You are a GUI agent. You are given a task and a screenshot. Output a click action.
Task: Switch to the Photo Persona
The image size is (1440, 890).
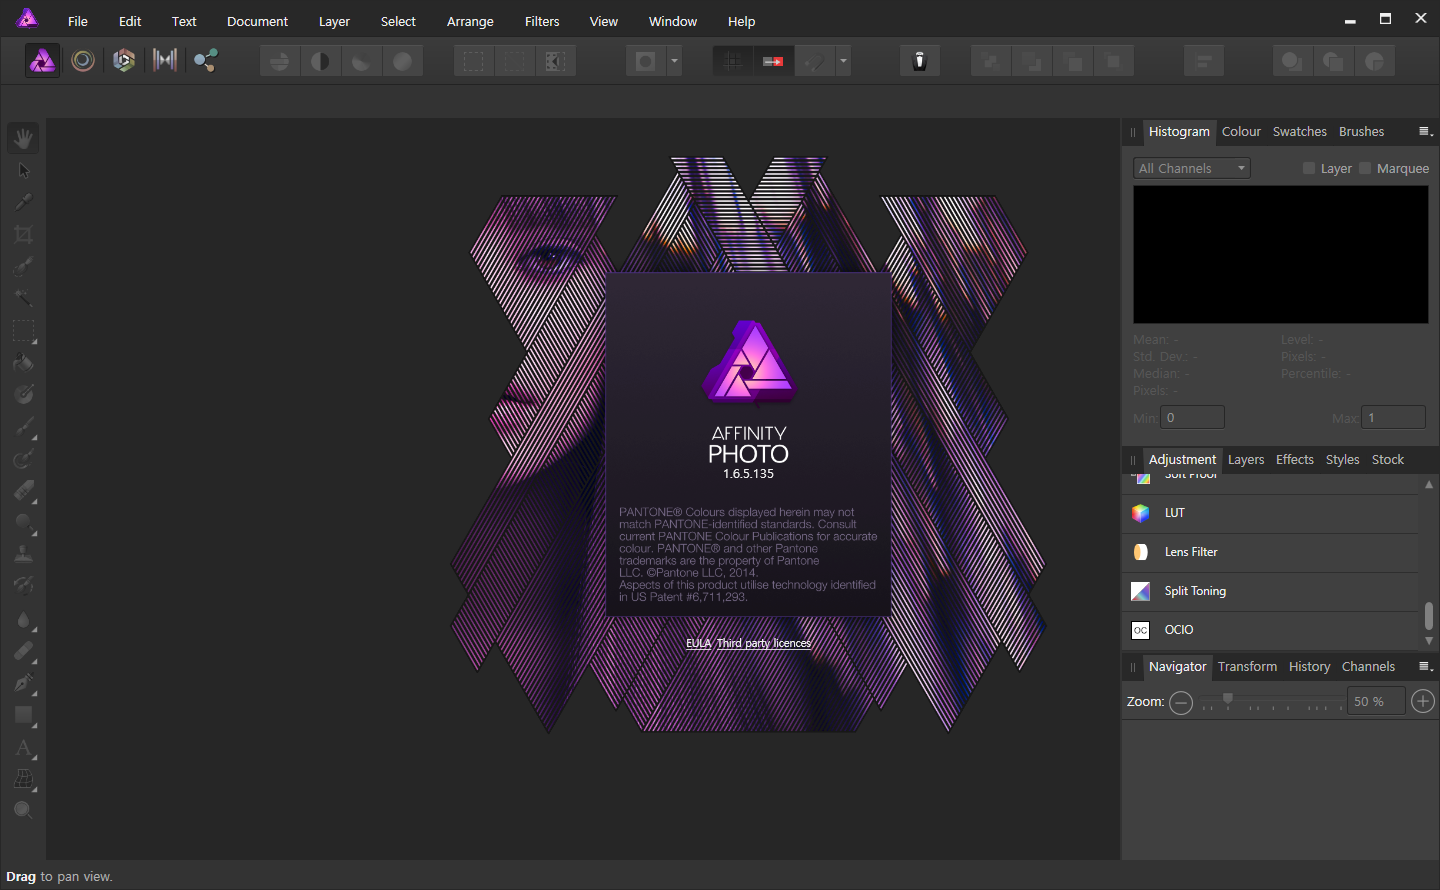click(x=42, y=61)
